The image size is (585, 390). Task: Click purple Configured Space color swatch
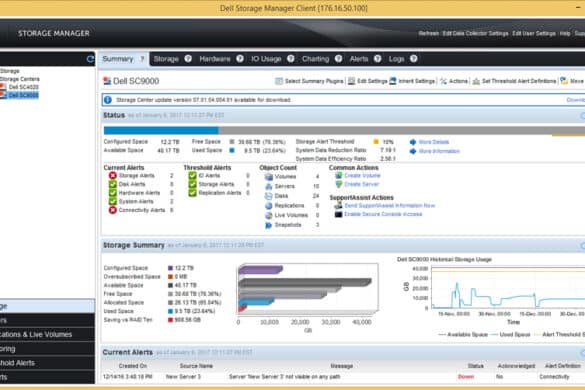[x=170, y=268]
